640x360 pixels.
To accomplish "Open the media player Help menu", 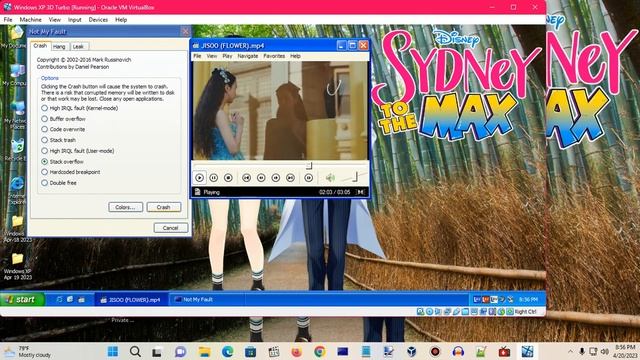I will 295,56.
